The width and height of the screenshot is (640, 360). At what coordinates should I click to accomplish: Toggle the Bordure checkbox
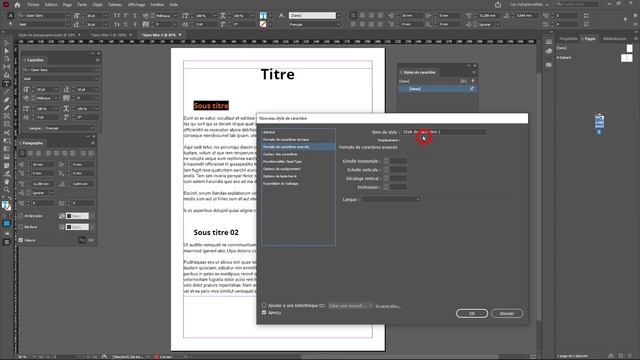point(21,227)
